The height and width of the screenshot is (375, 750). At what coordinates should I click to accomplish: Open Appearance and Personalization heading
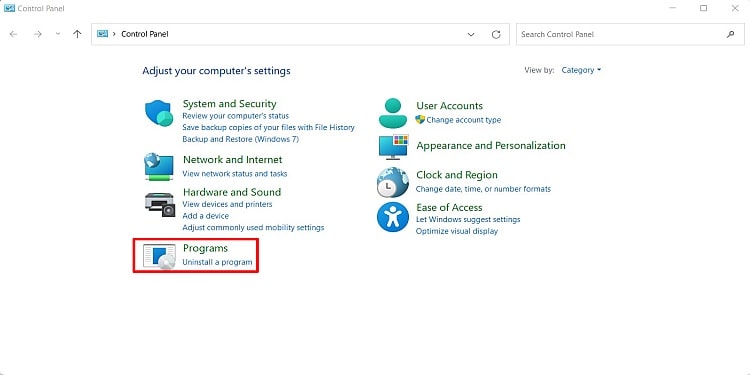point(491,145)
